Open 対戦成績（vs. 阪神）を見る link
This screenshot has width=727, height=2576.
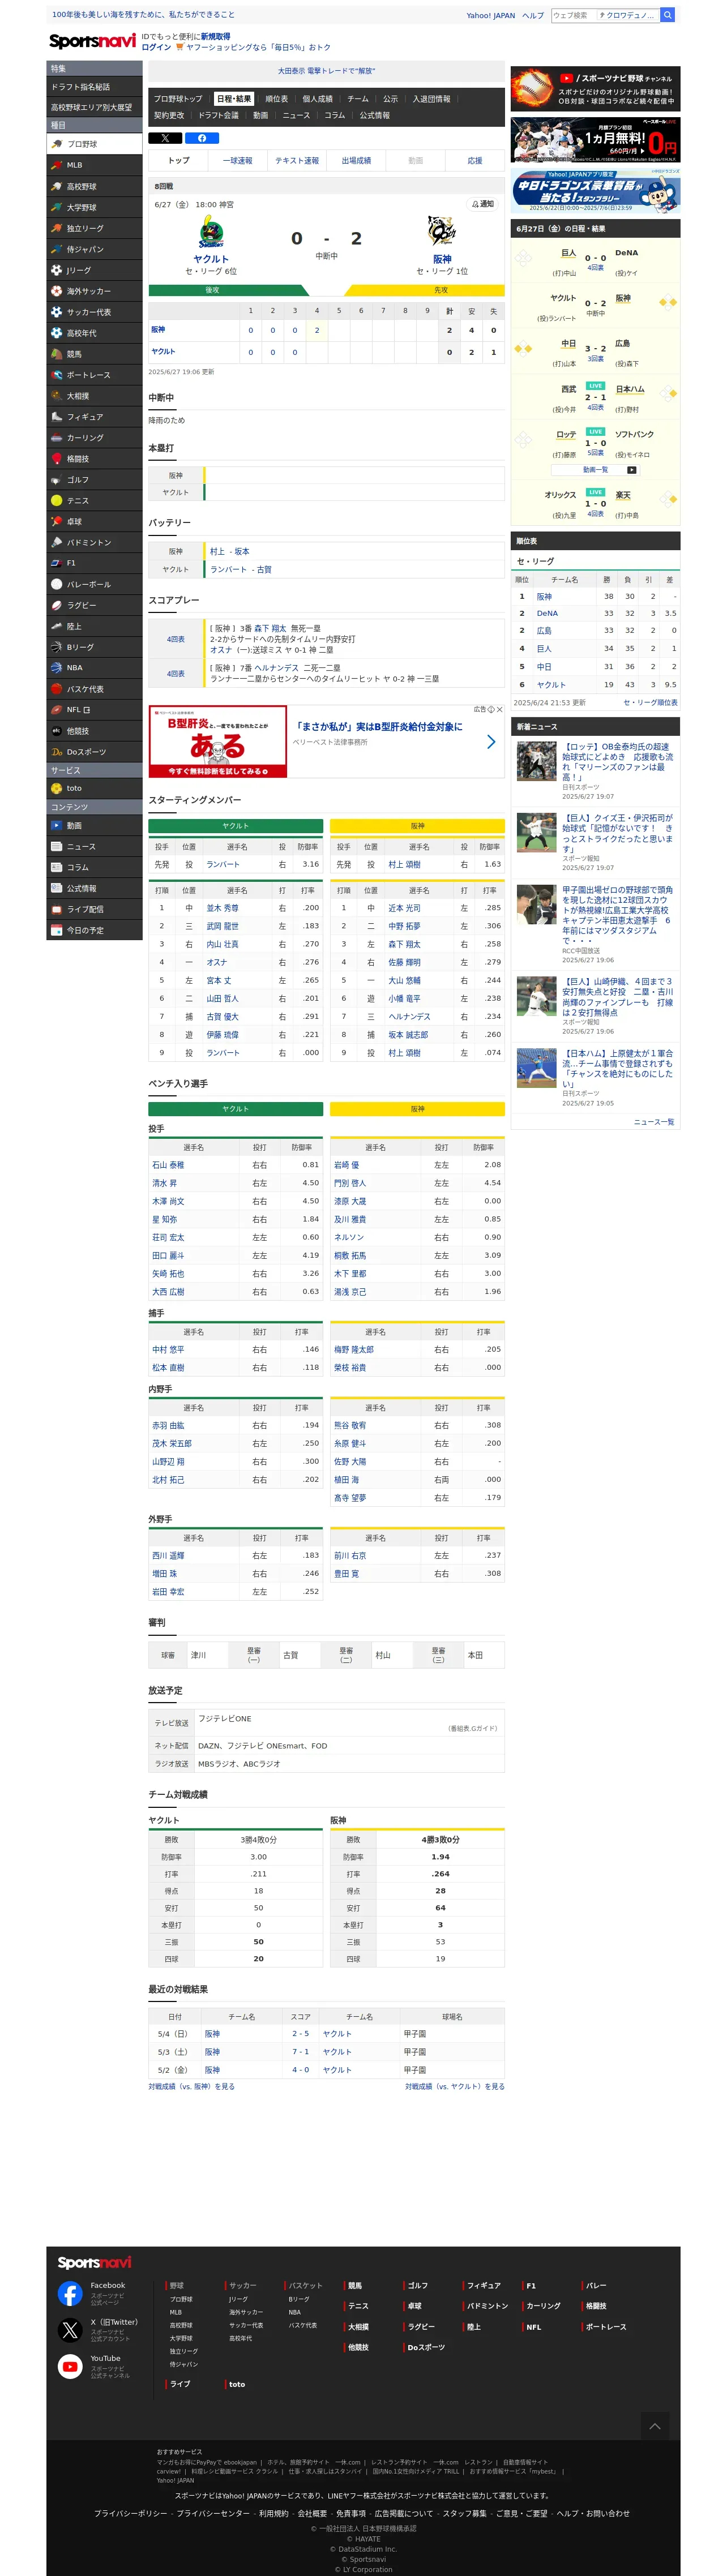tap(192, 2087)
